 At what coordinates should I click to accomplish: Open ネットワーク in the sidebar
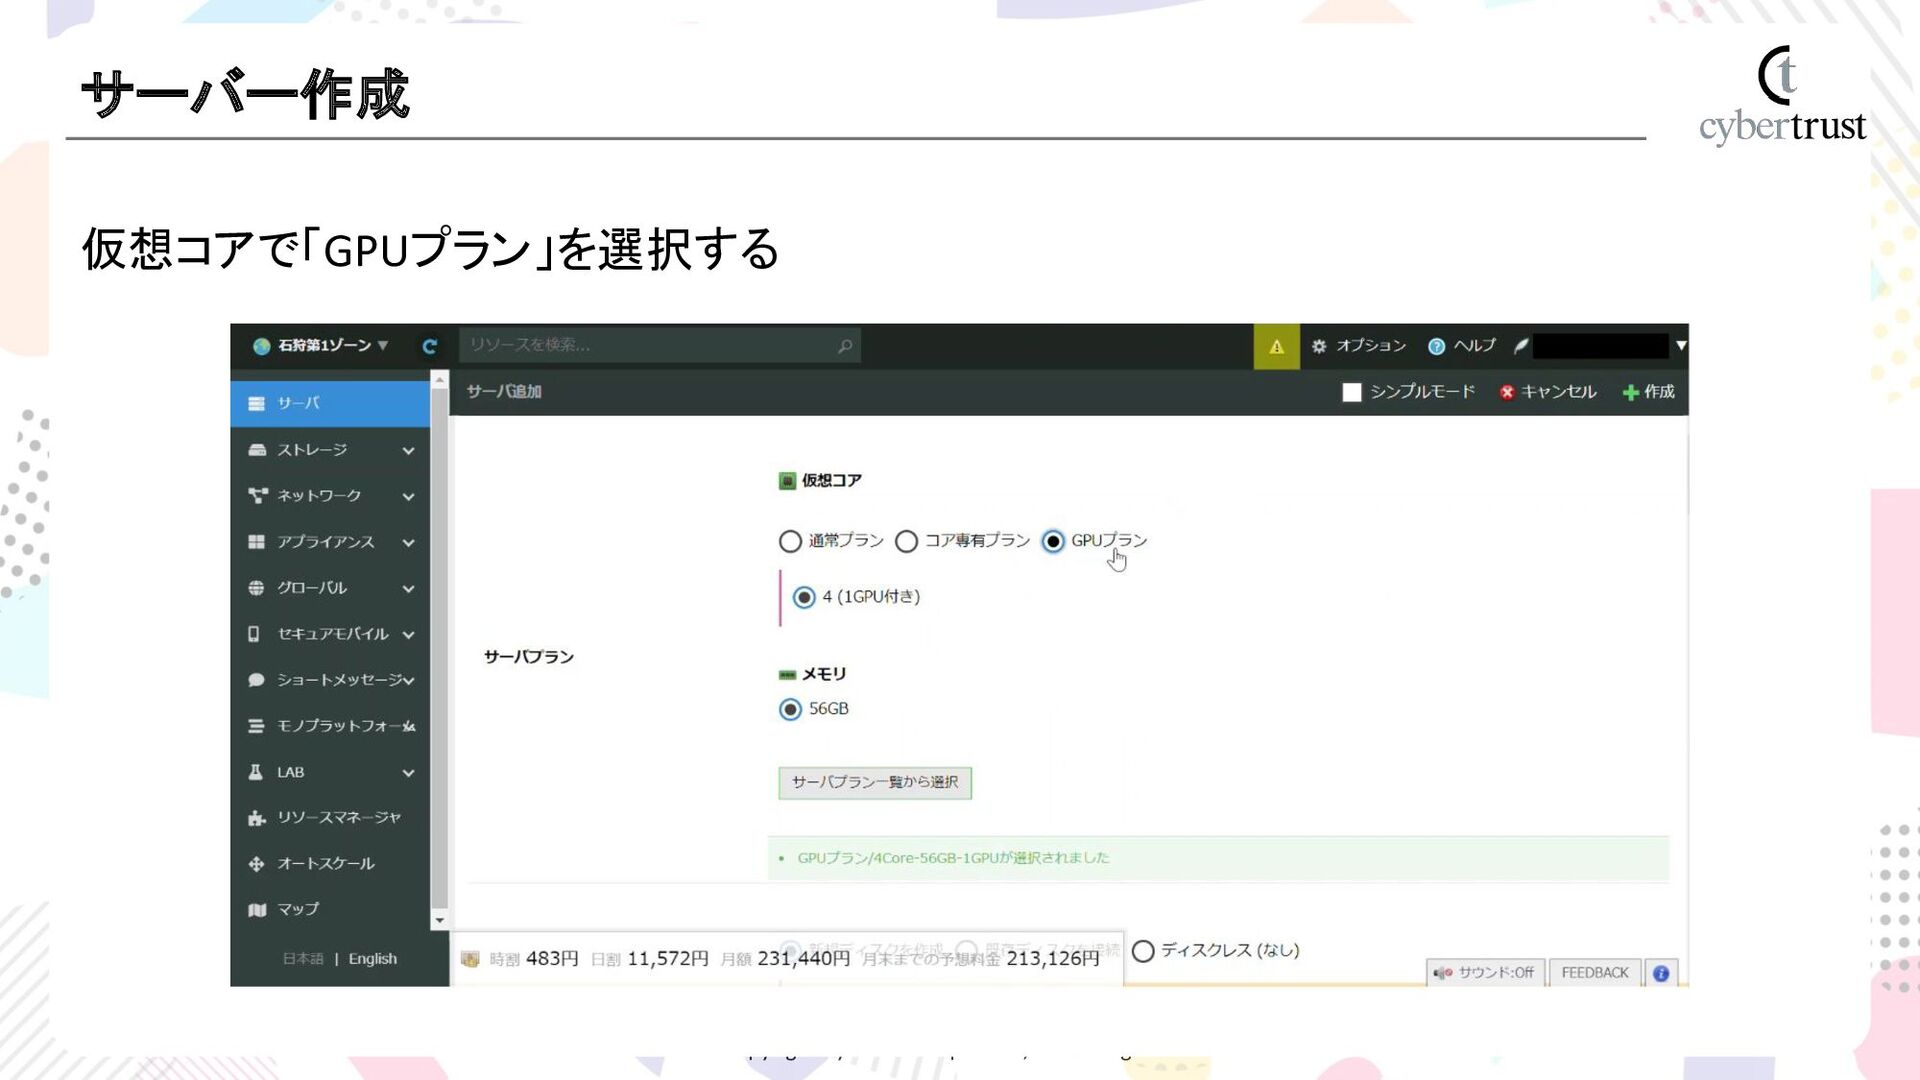coord(330,496)
